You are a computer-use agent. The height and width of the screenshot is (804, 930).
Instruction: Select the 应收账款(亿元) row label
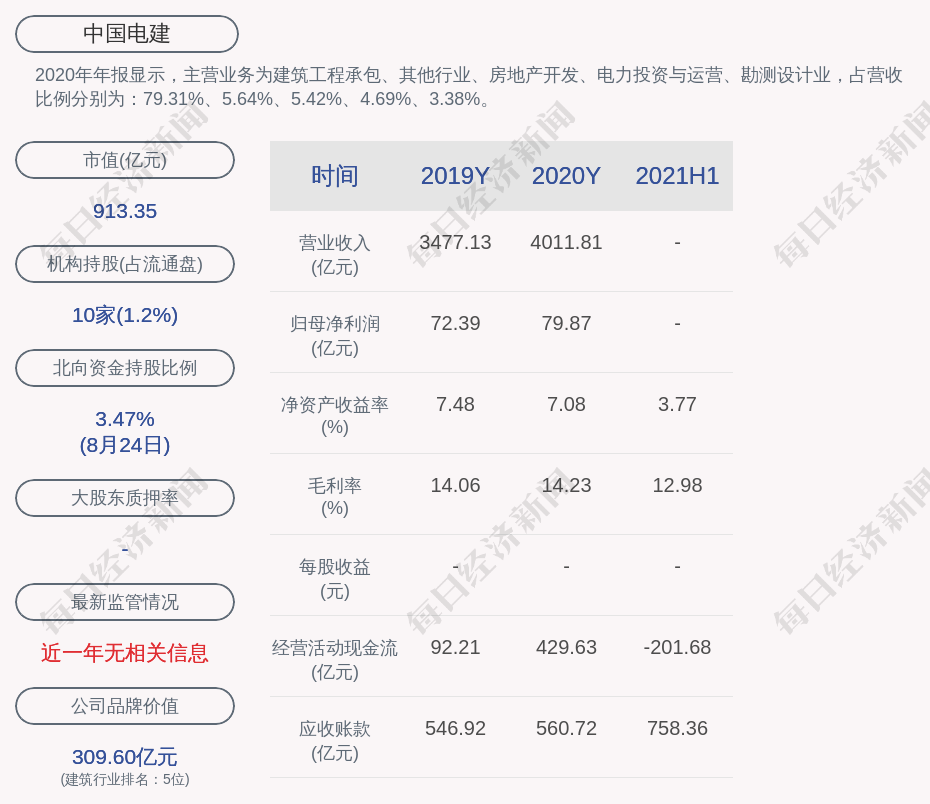(x=334, y=741)
